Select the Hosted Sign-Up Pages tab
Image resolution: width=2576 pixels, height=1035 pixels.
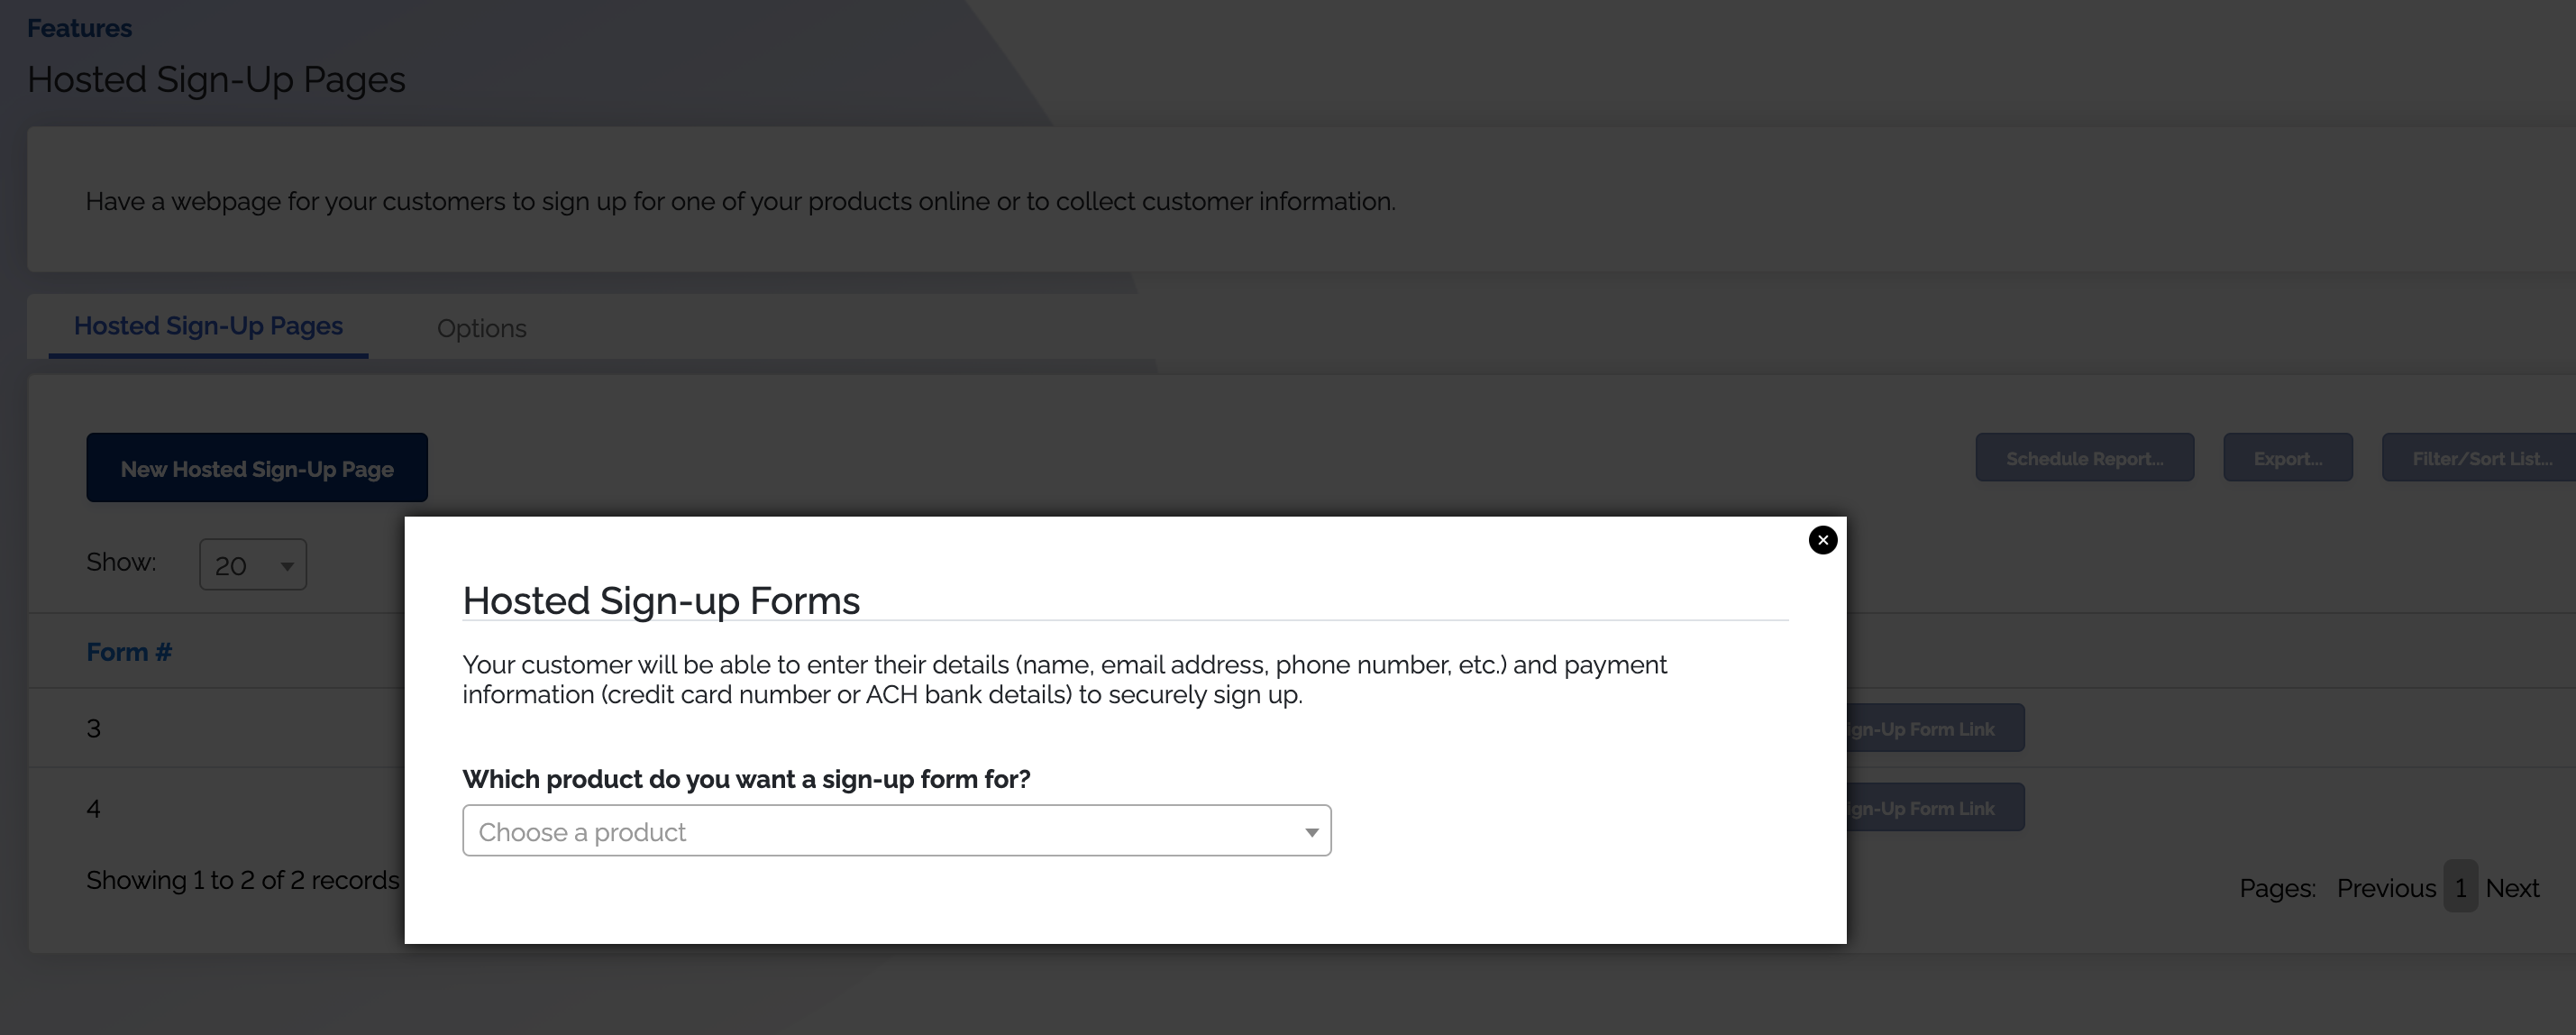[x=208, y=326]
